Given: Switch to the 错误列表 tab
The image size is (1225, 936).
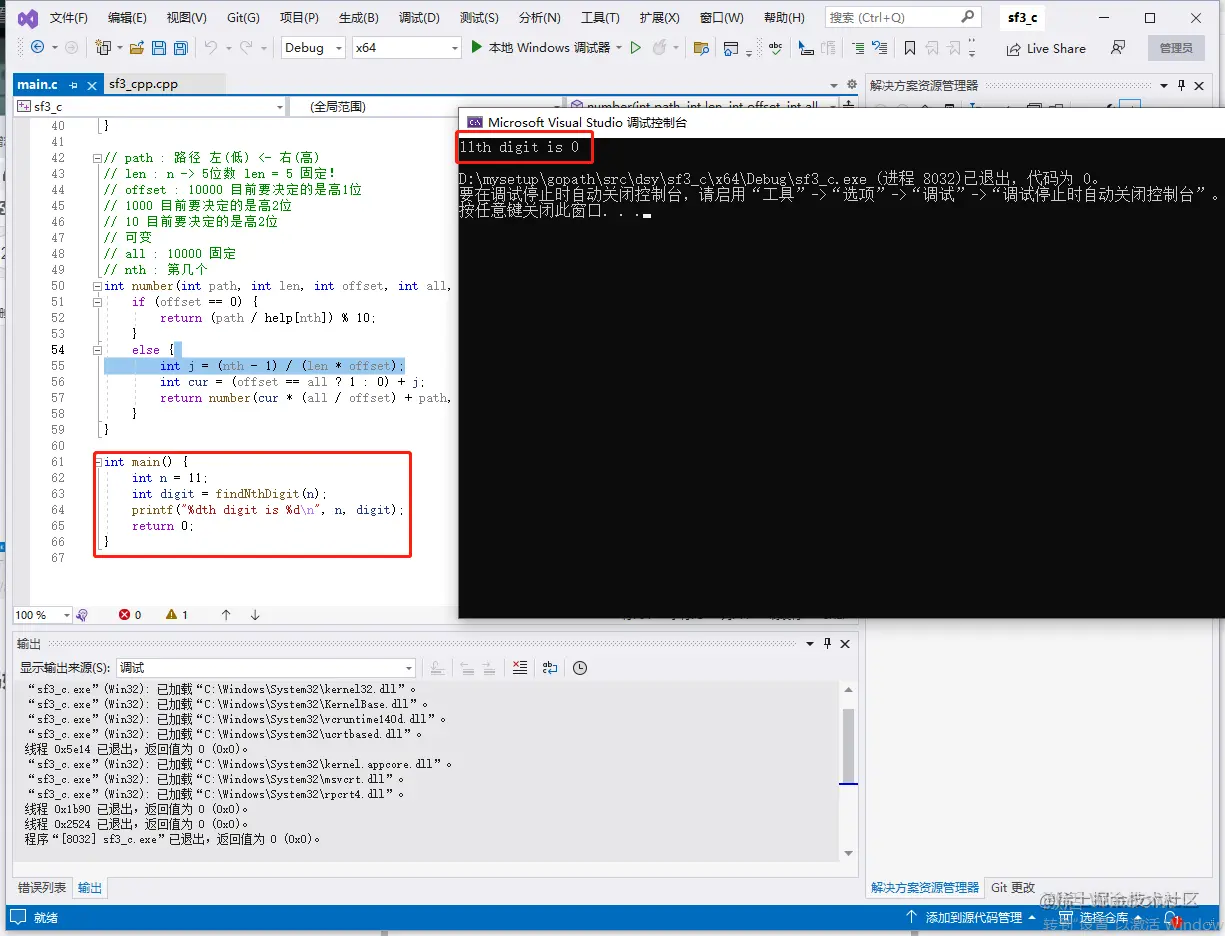Looking at the screenshot, I should coord(42,887).
